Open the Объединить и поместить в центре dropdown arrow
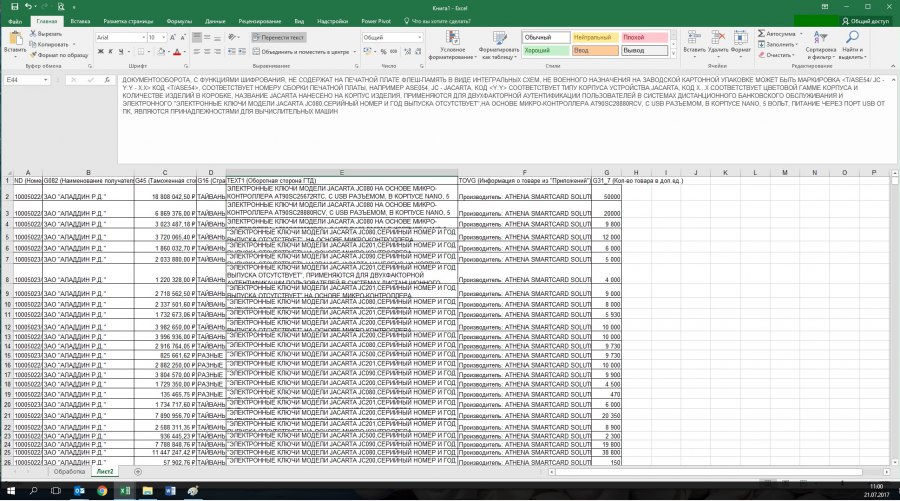This screenshot has height=501, width=900. tap(355, 52)
